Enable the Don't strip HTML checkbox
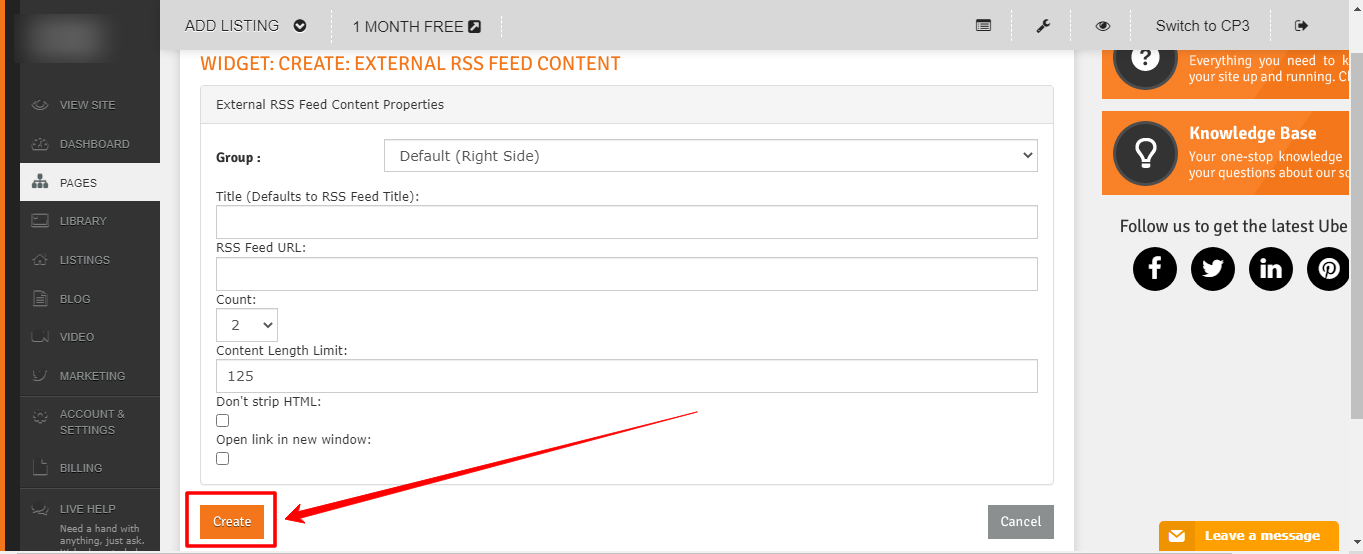This screenshot has height=554, width=1363. 223,421
